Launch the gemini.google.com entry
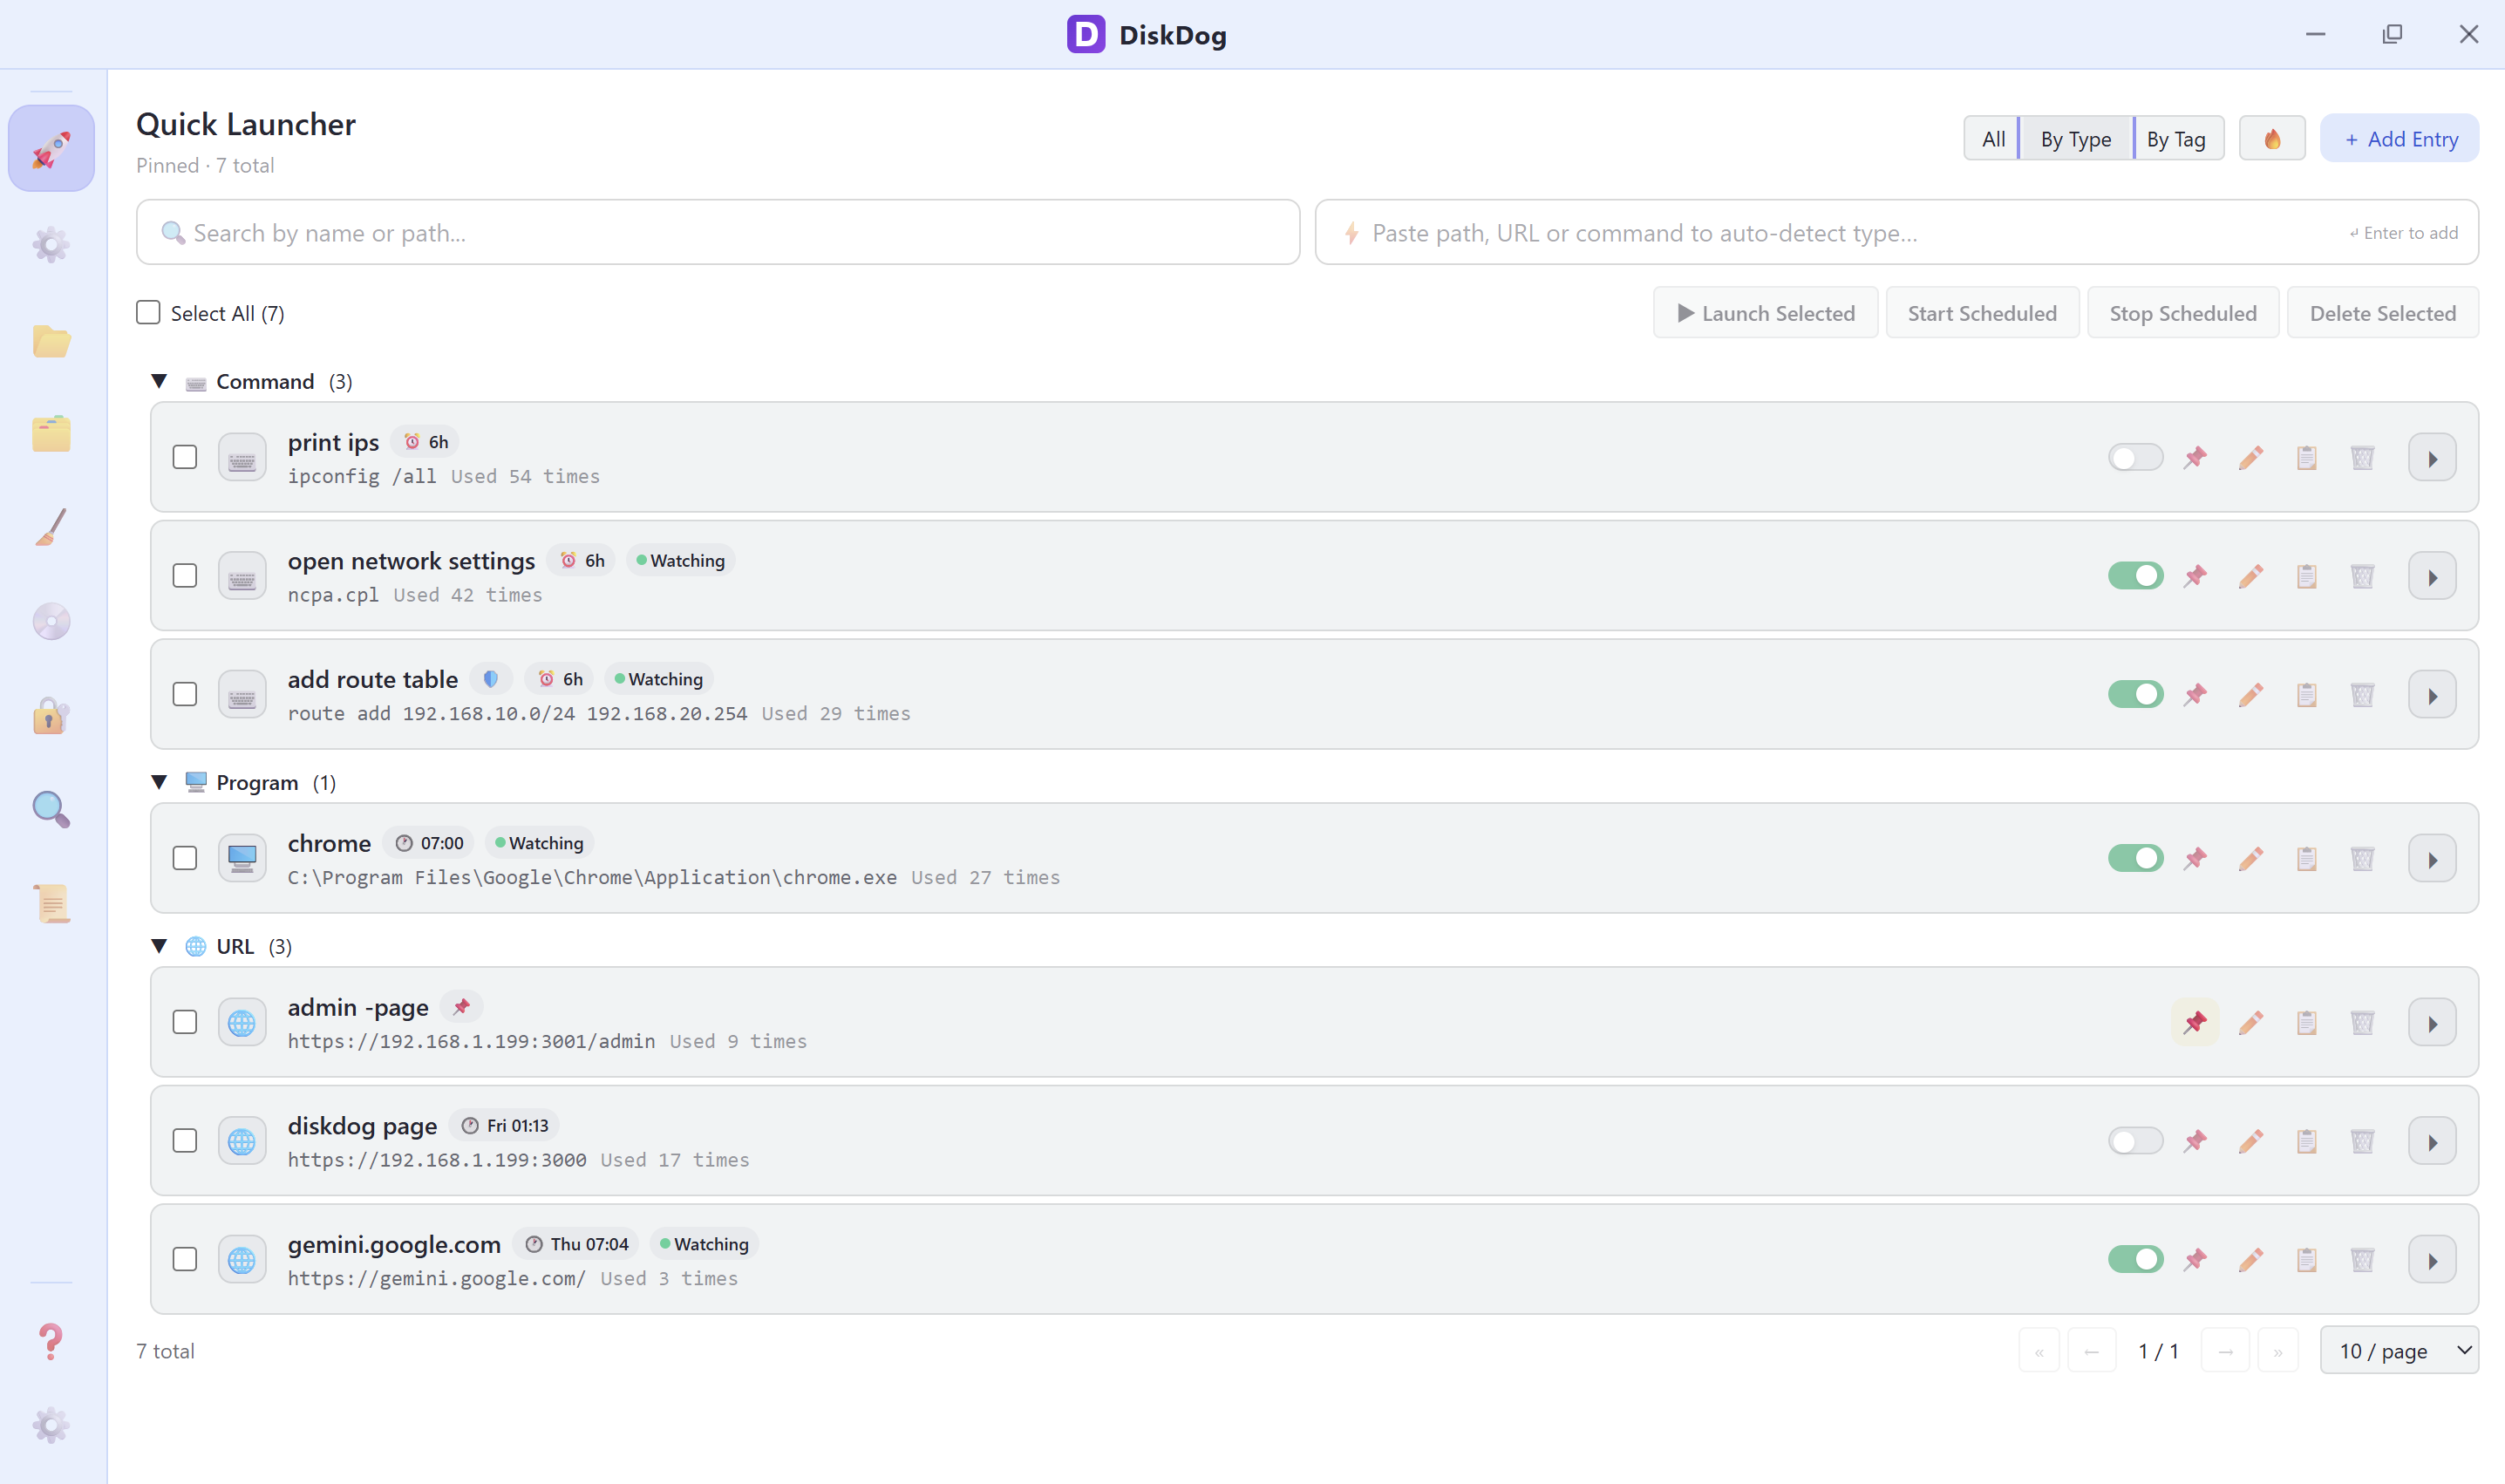2505x1484 pixels. pos(2432,1260)
